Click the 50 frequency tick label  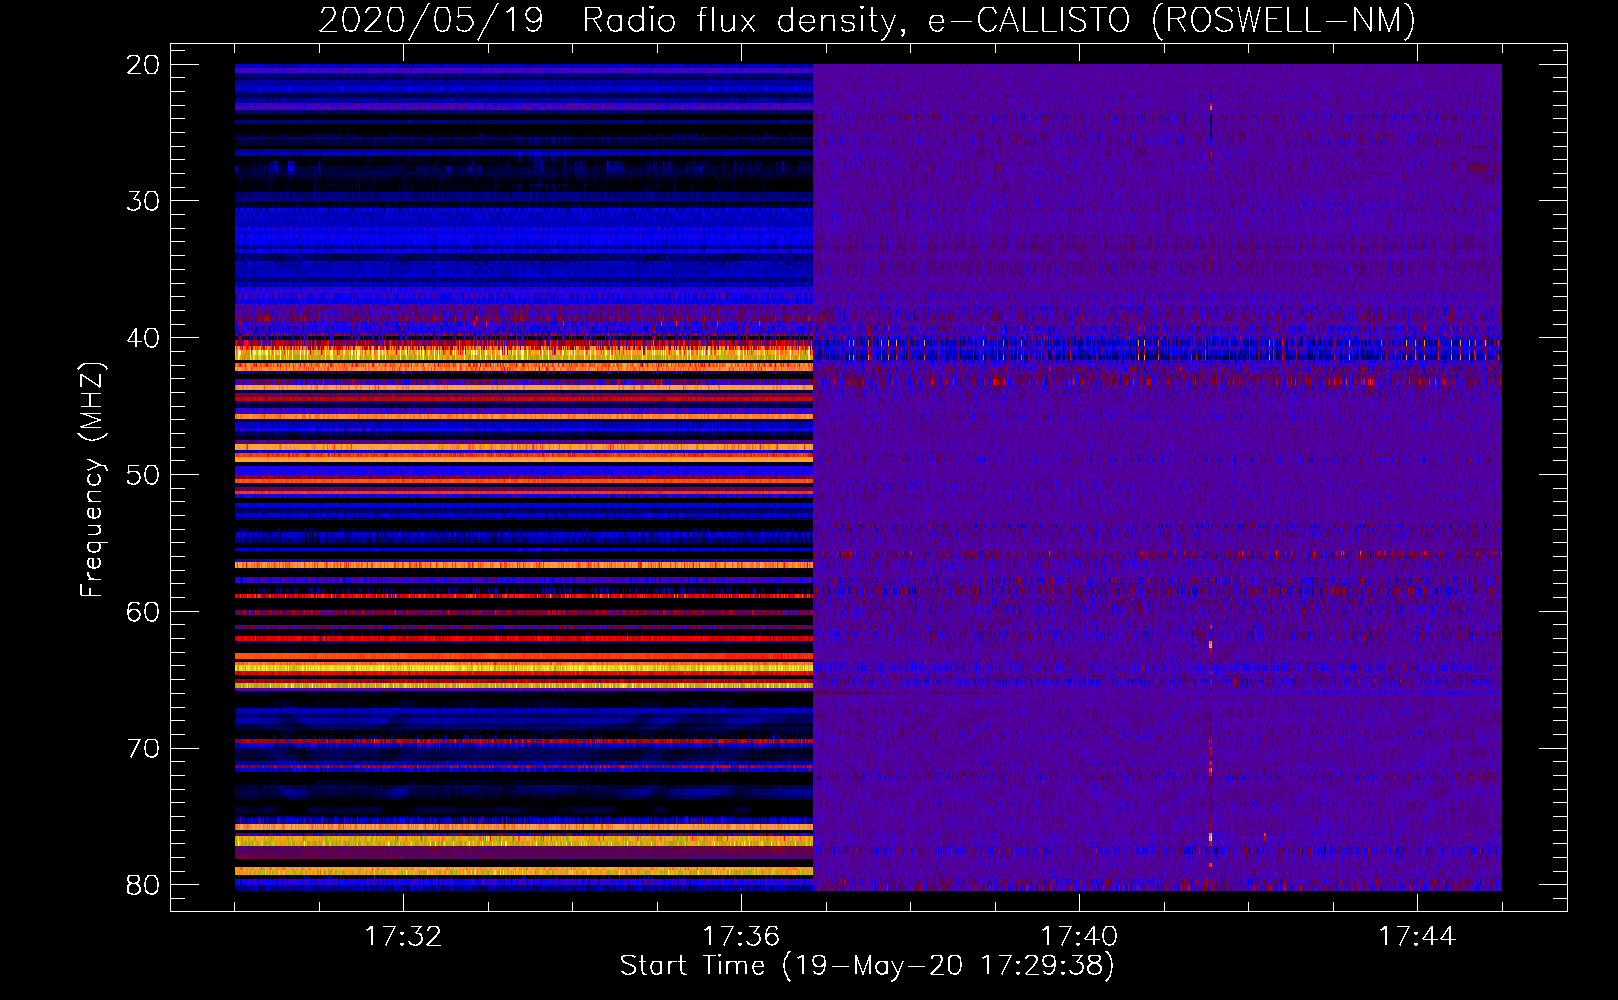[x=143, y=475]
